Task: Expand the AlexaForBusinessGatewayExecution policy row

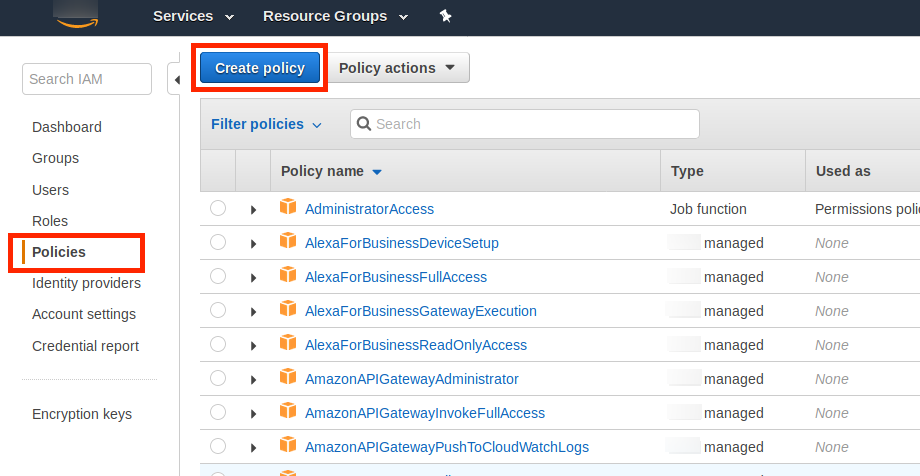Action: (253, 312)
